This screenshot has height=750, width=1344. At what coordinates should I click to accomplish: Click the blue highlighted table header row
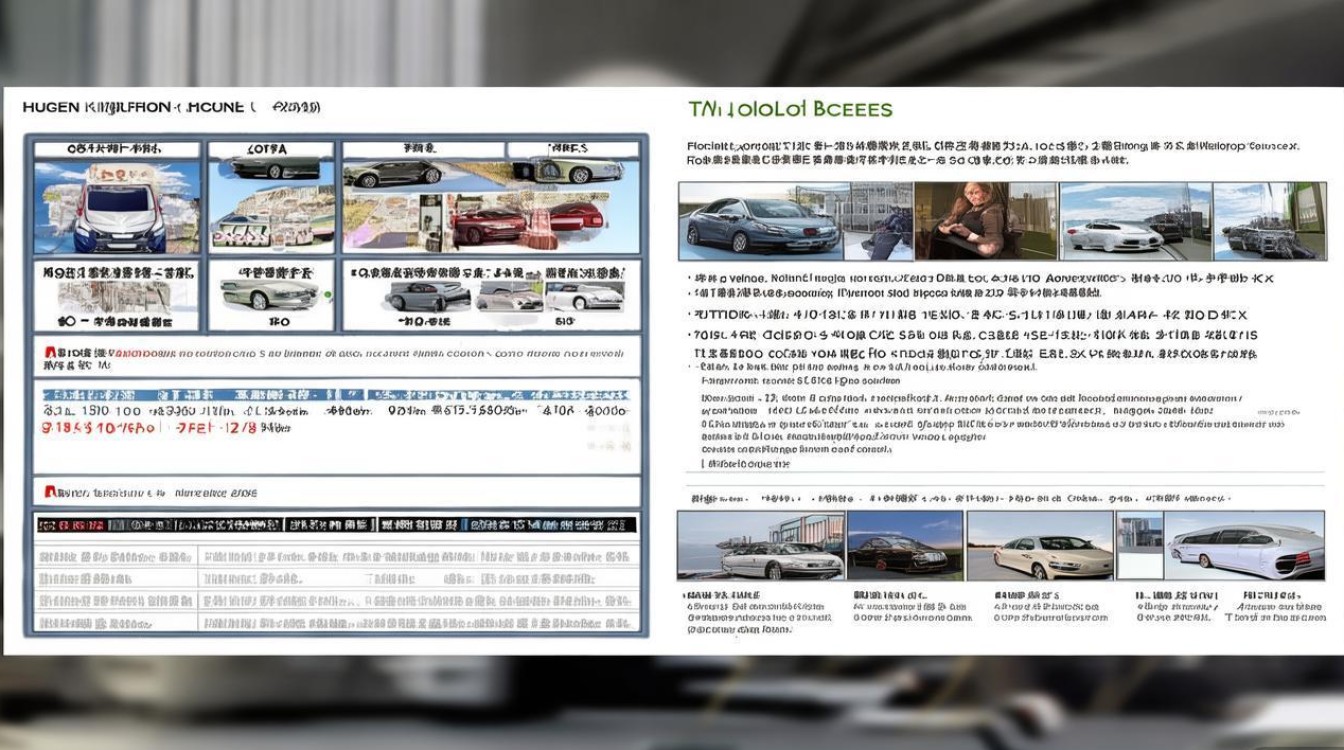(x=336, y=395)
